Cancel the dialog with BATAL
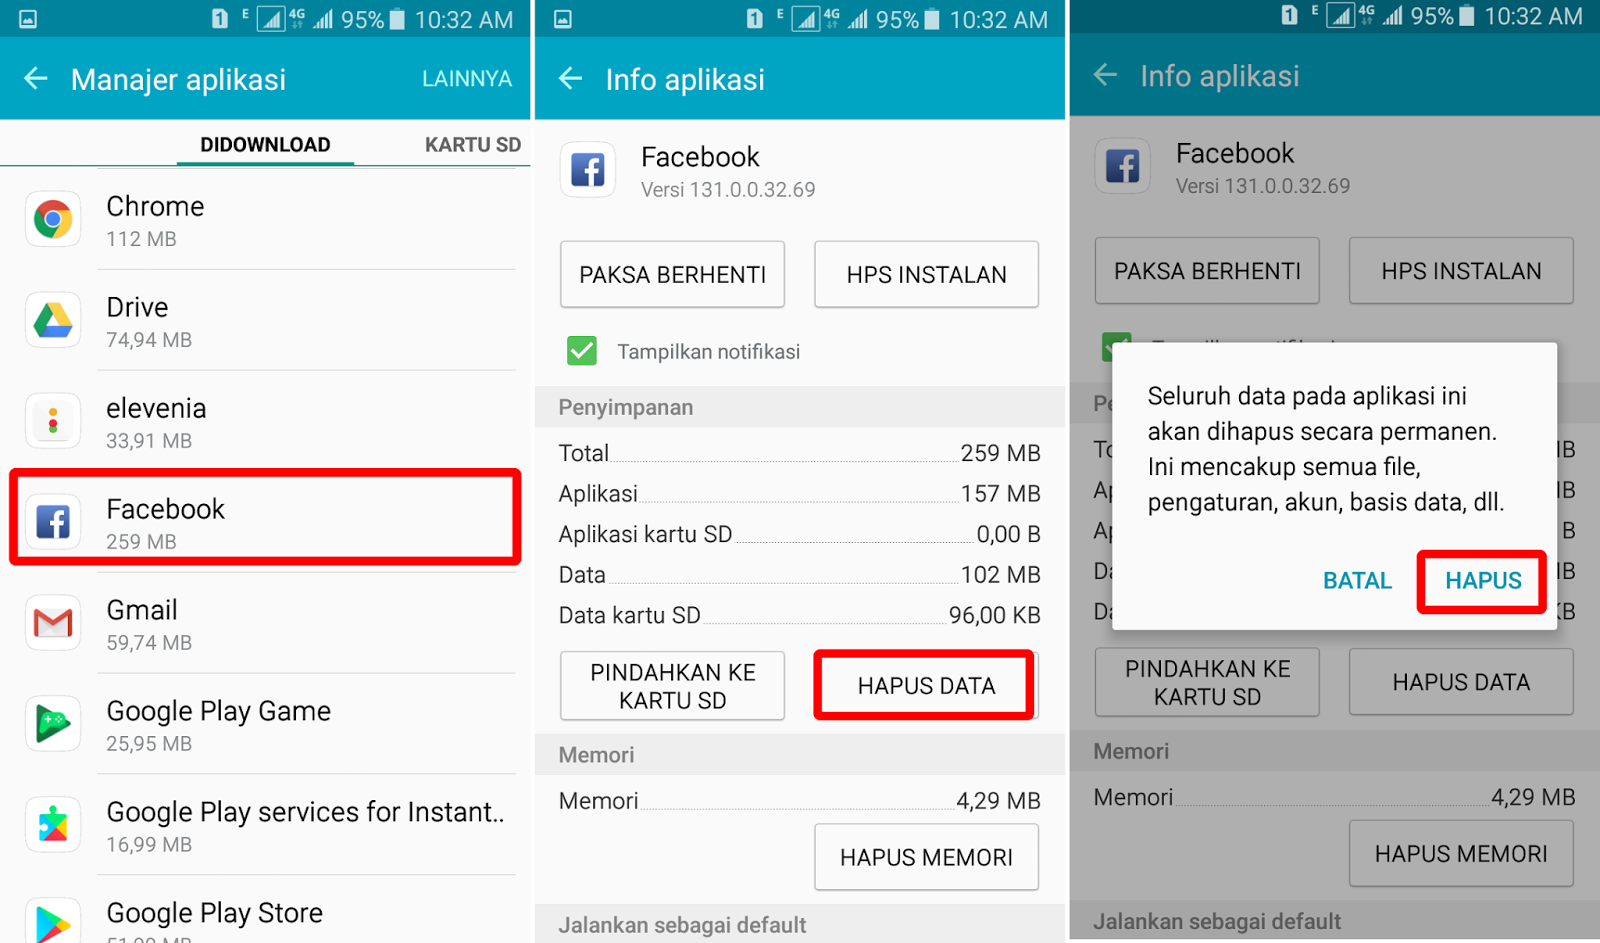 click(1357, 580)
